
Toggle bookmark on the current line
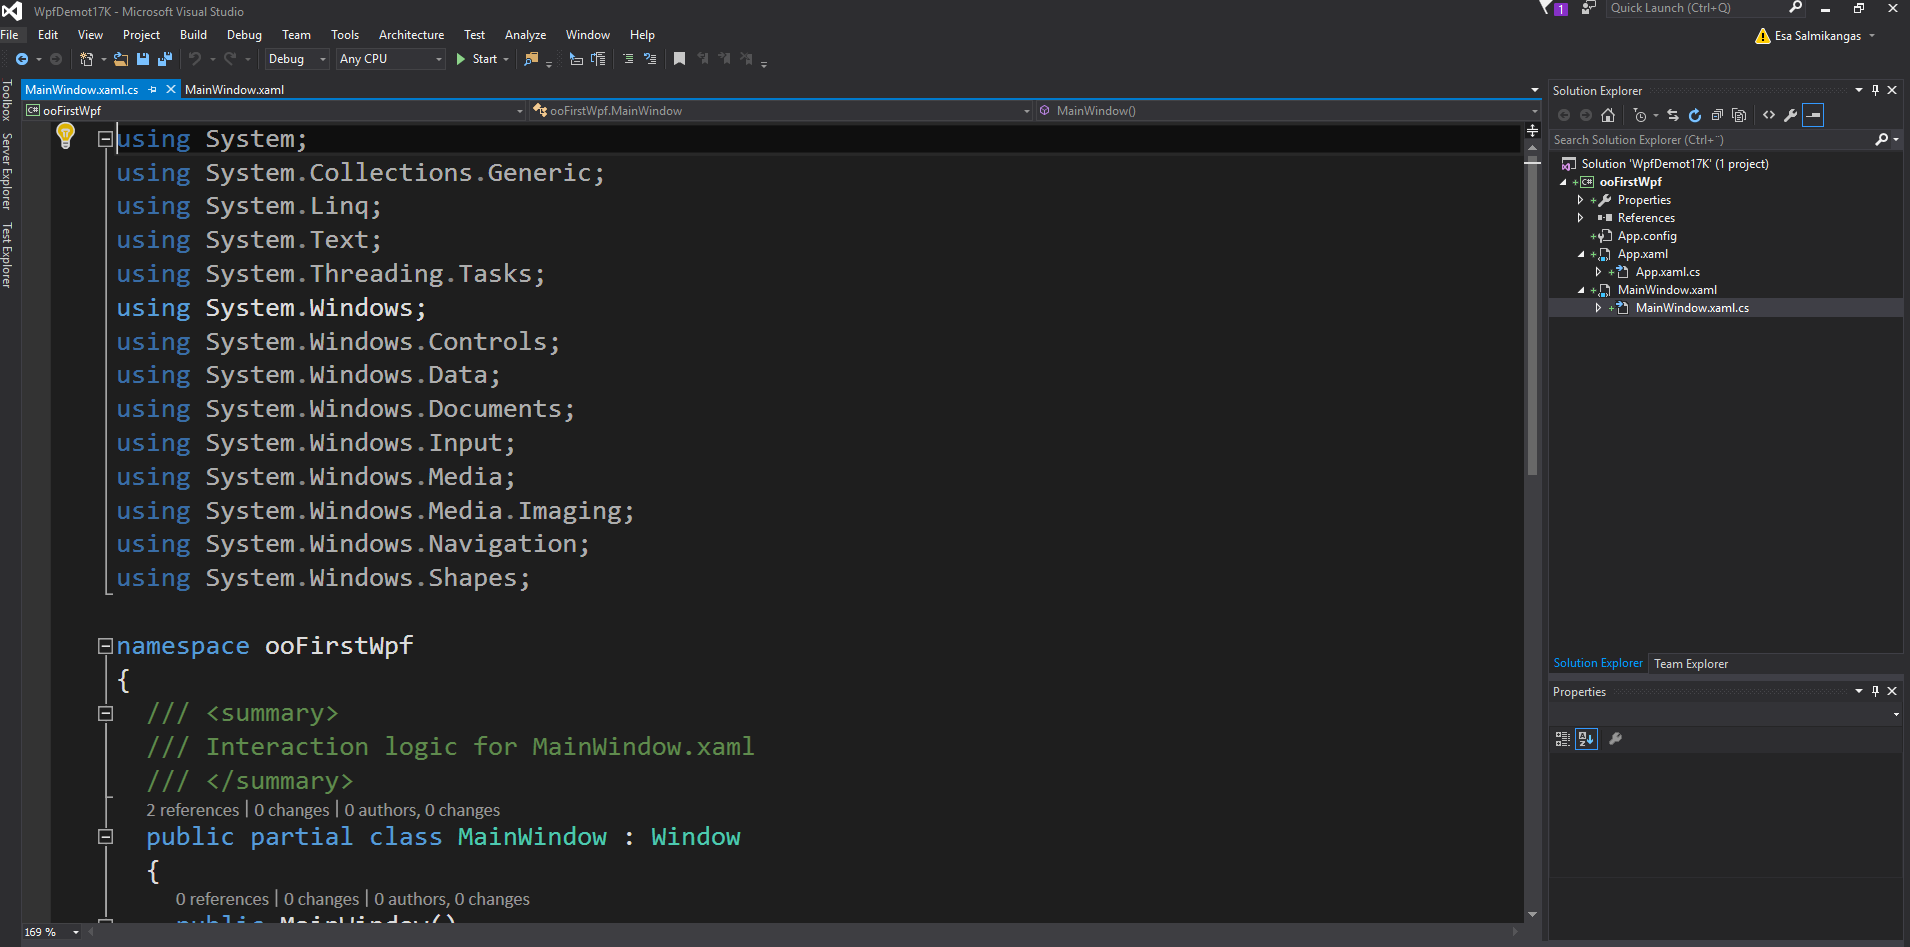(679, 59)
